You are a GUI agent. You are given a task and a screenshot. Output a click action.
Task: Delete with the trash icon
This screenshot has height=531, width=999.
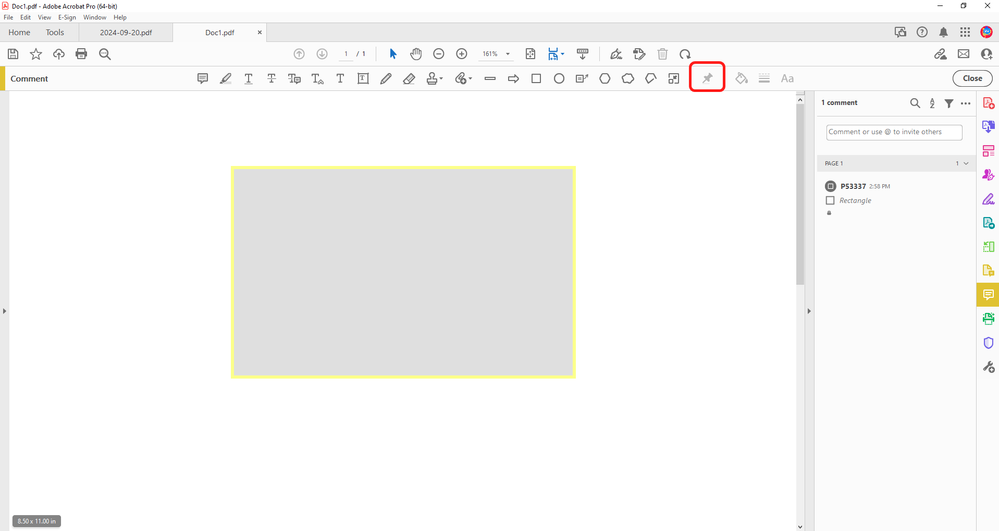pos(663,54)
